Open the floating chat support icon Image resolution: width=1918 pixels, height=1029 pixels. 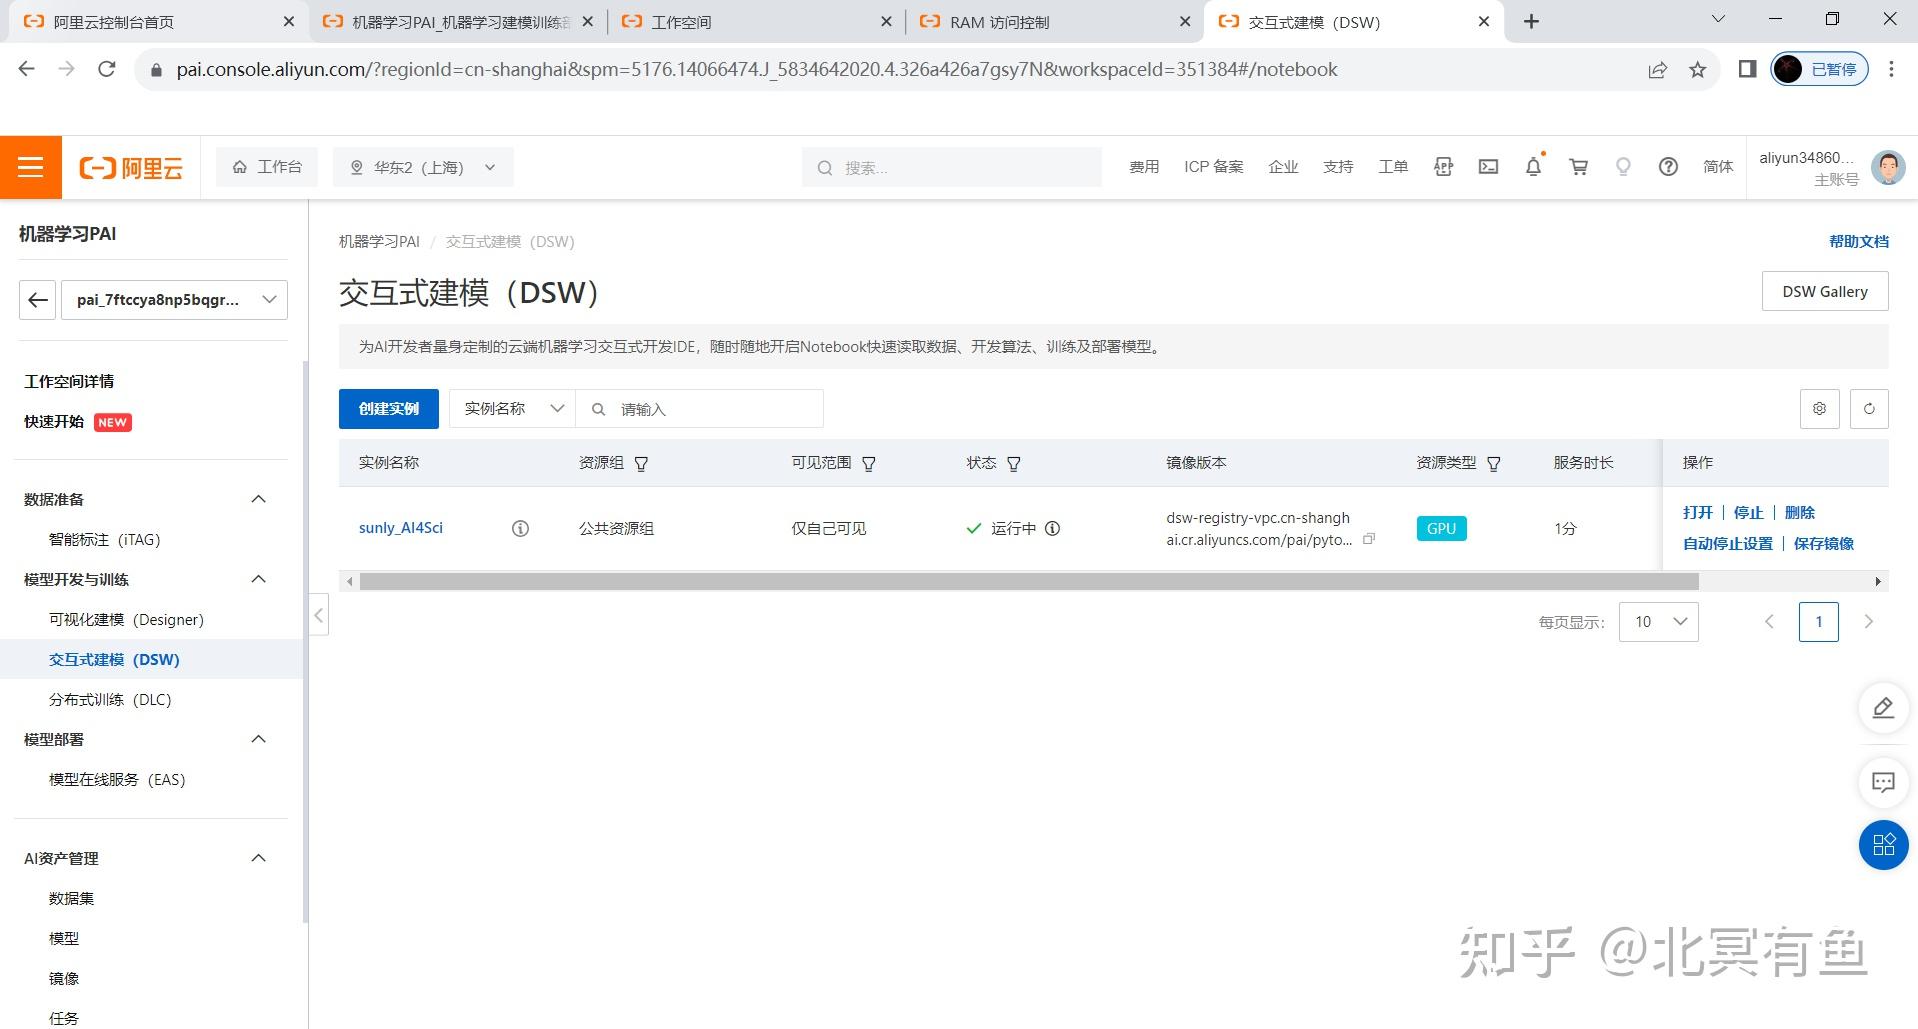[1883, 783]
